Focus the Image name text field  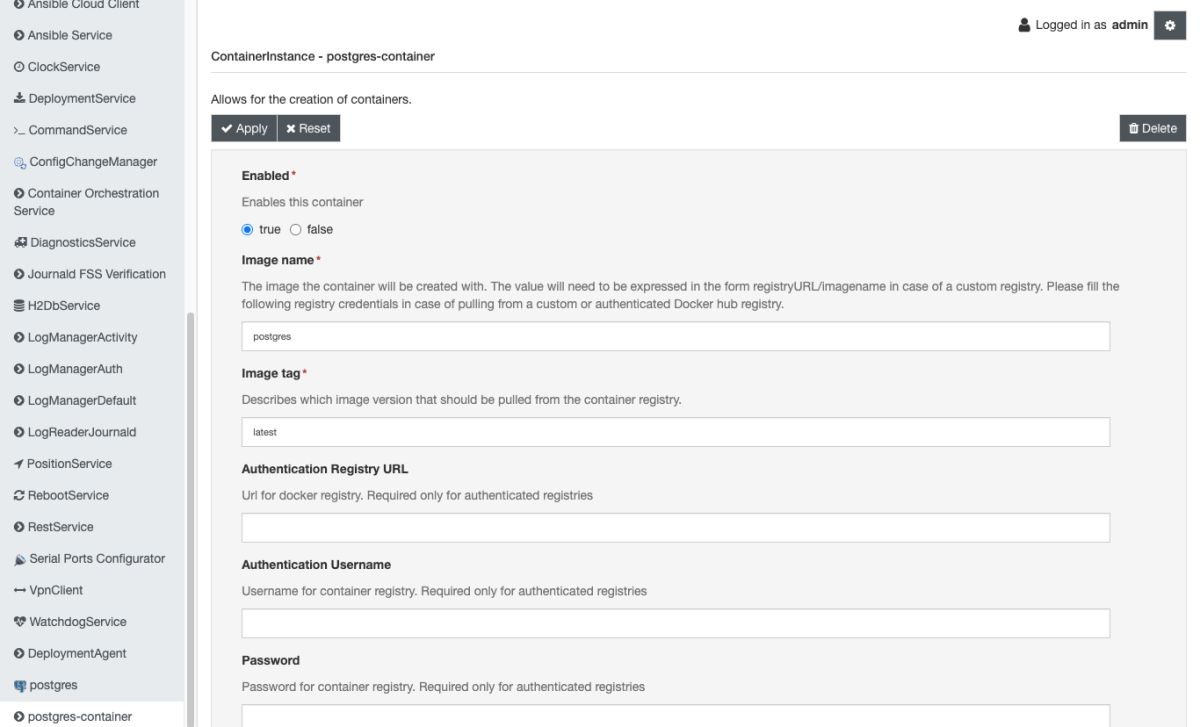tap(675, 337)
